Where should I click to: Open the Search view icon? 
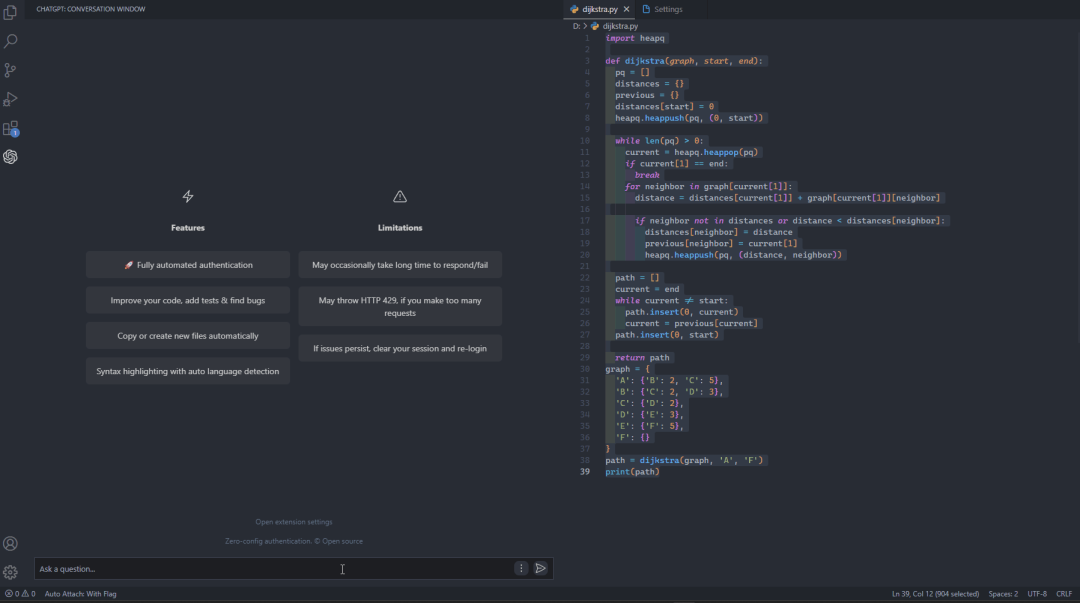point(11,42)
